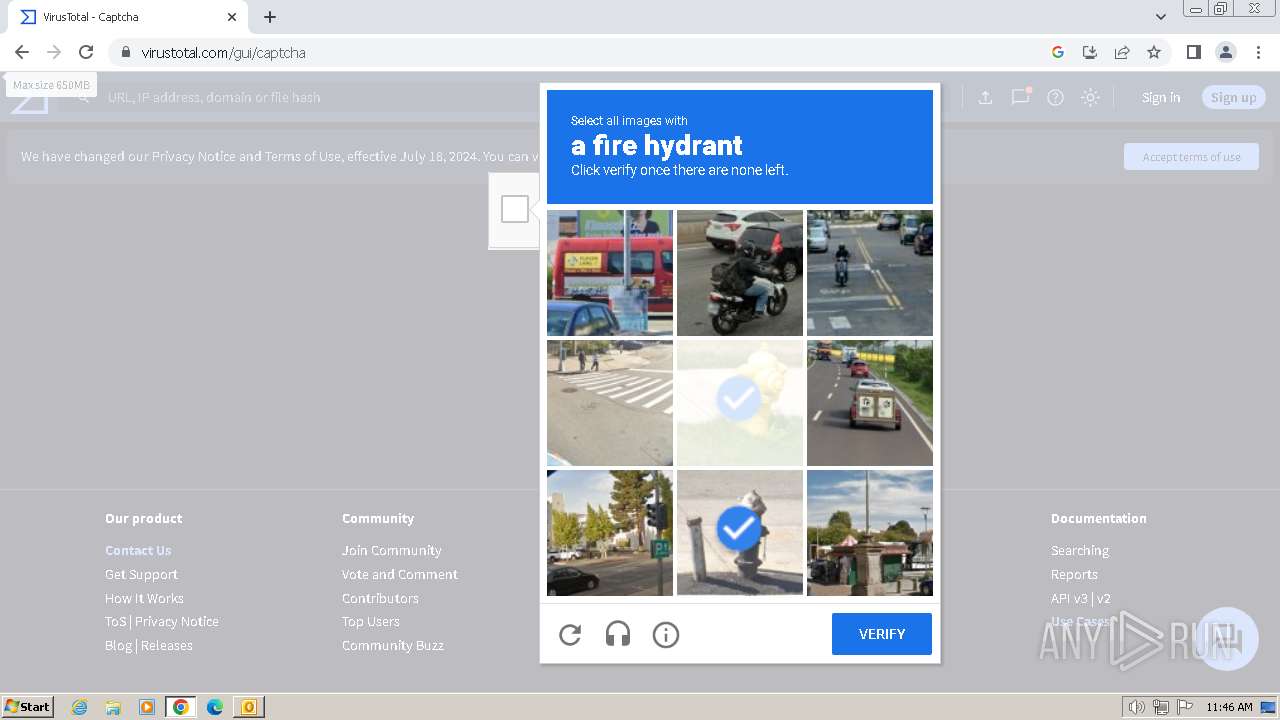Open the Reports documentation link
Image resolution: width=1280 pixels, height=720 pixels.
[1074, 574]
